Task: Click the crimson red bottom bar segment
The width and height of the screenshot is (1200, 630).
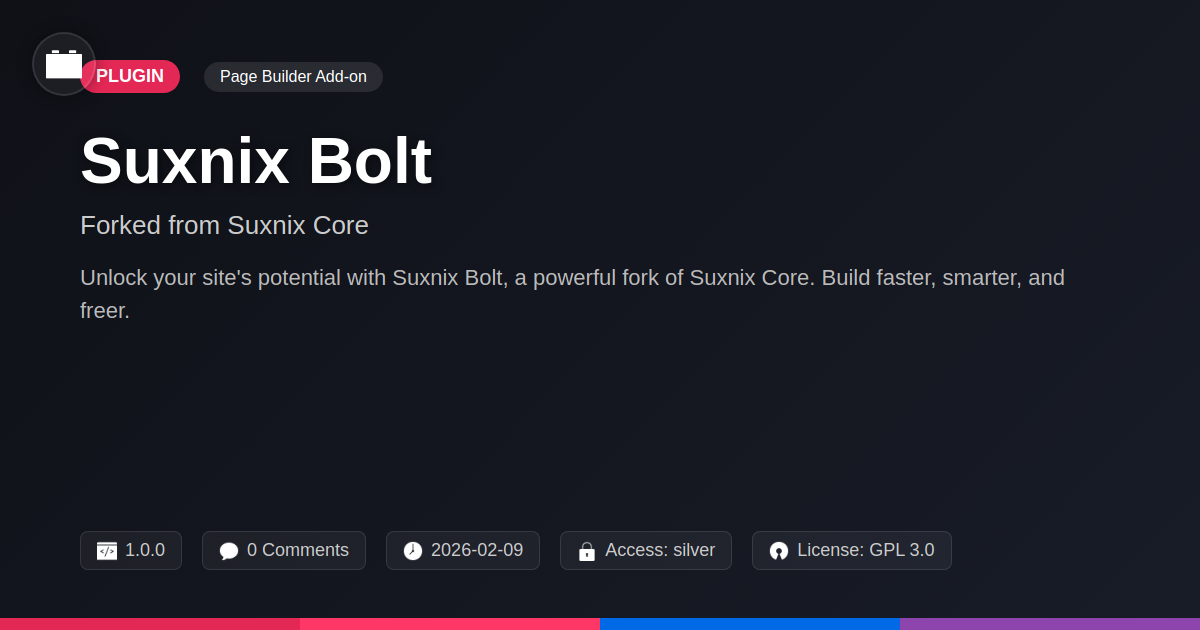Action: tap(150, 624)
